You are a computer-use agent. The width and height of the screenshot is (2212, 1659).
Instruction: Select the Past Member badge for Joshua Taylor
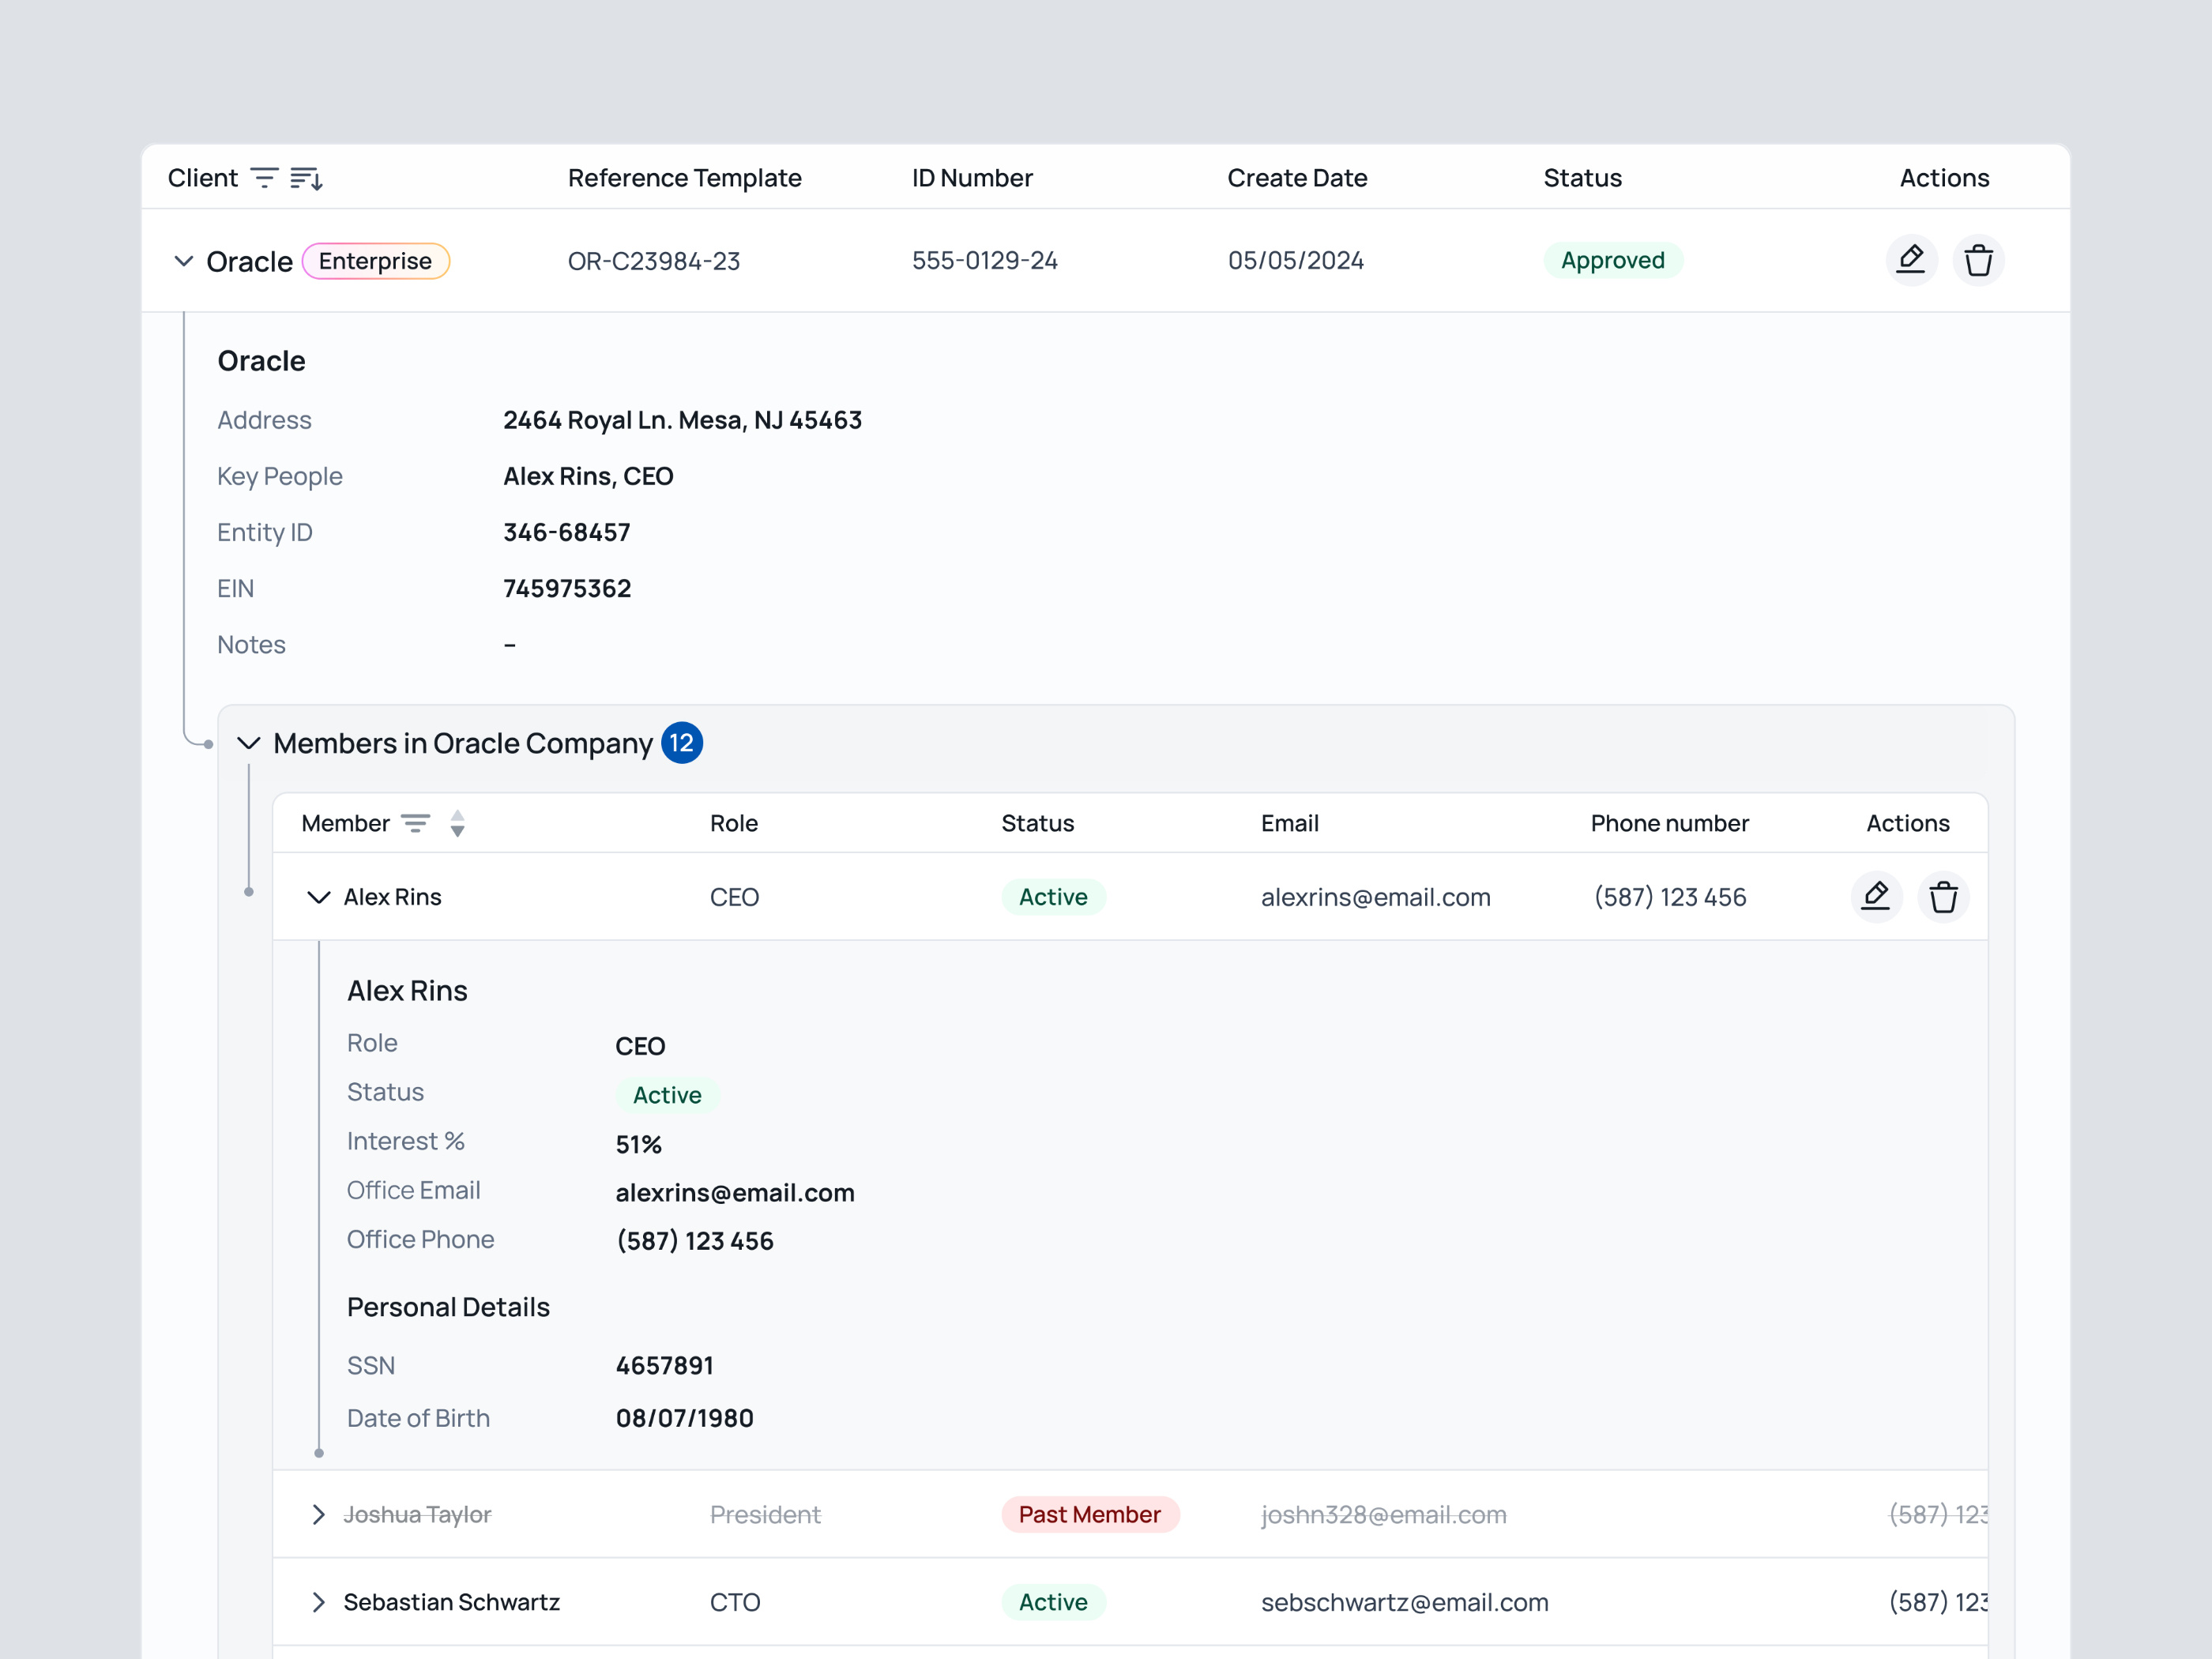pyautogui.click(x=1090, y=1514)
